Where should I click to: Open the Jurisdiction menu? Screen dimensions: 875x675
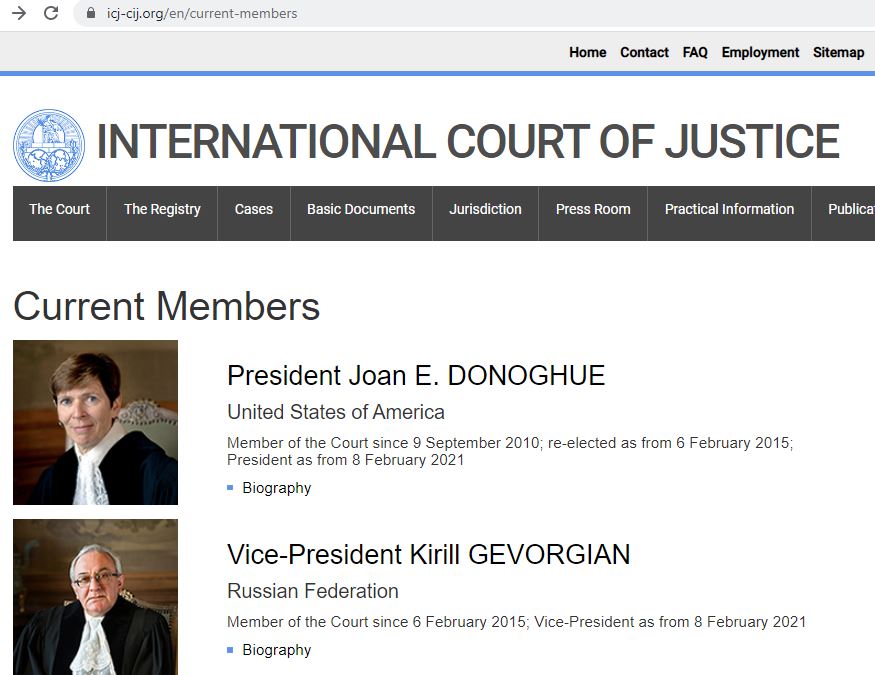click(x=485, y=213)
